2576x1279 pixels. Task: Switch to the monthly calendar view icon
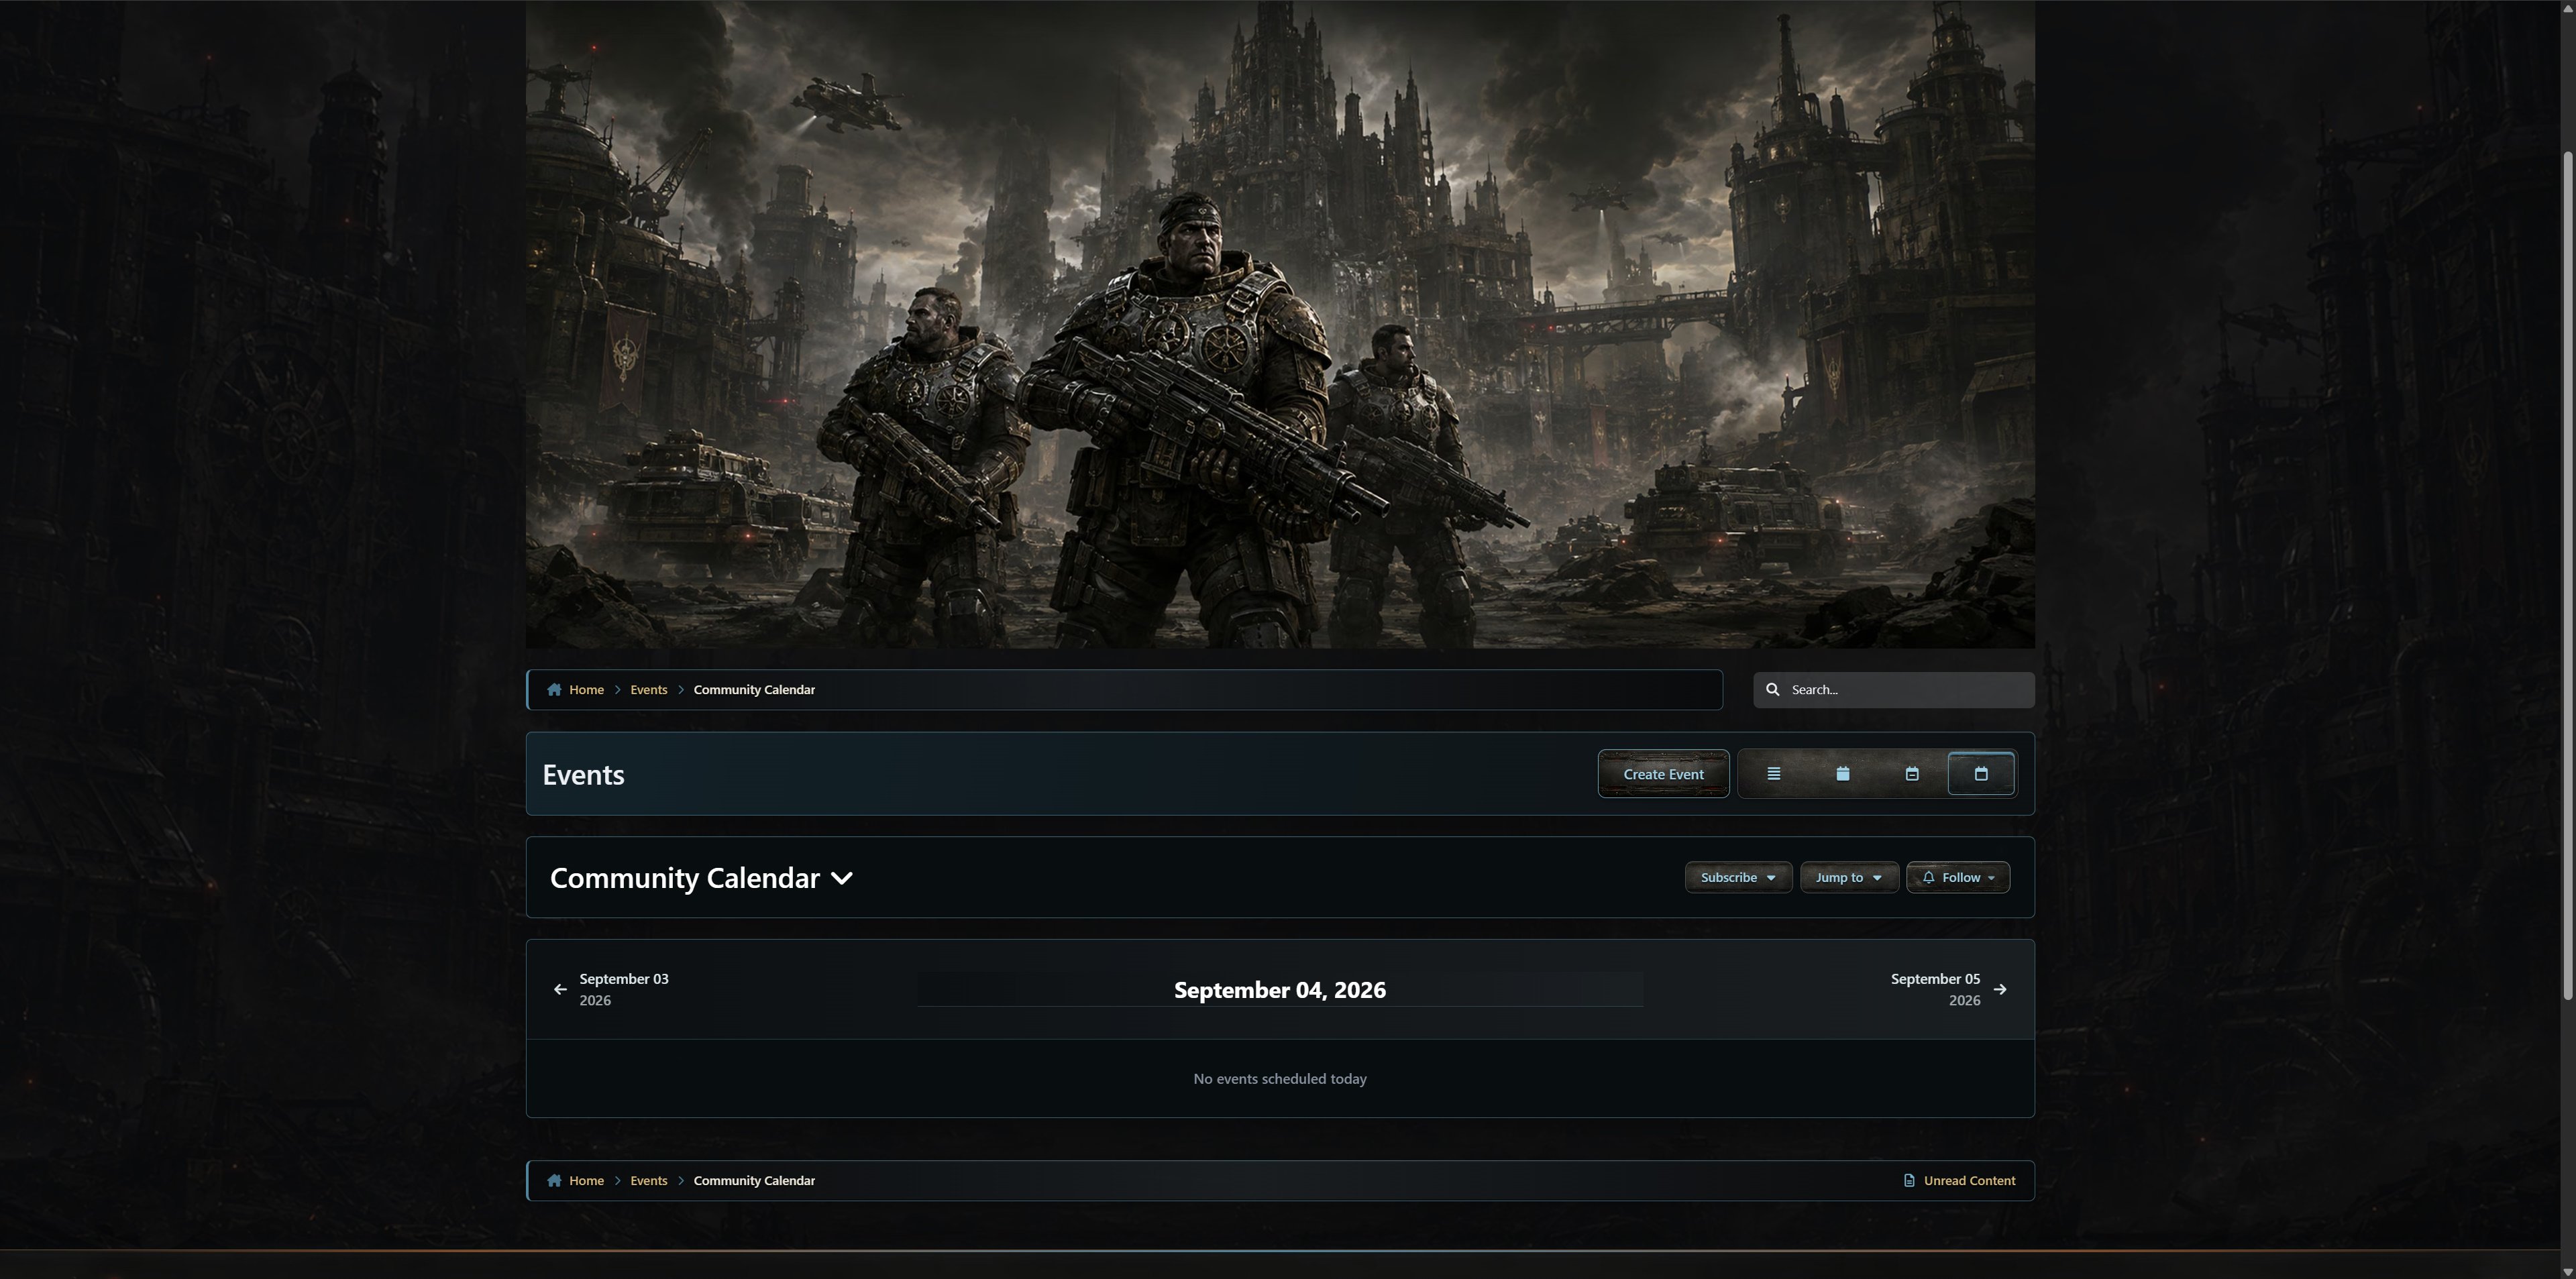(1842, 774)
